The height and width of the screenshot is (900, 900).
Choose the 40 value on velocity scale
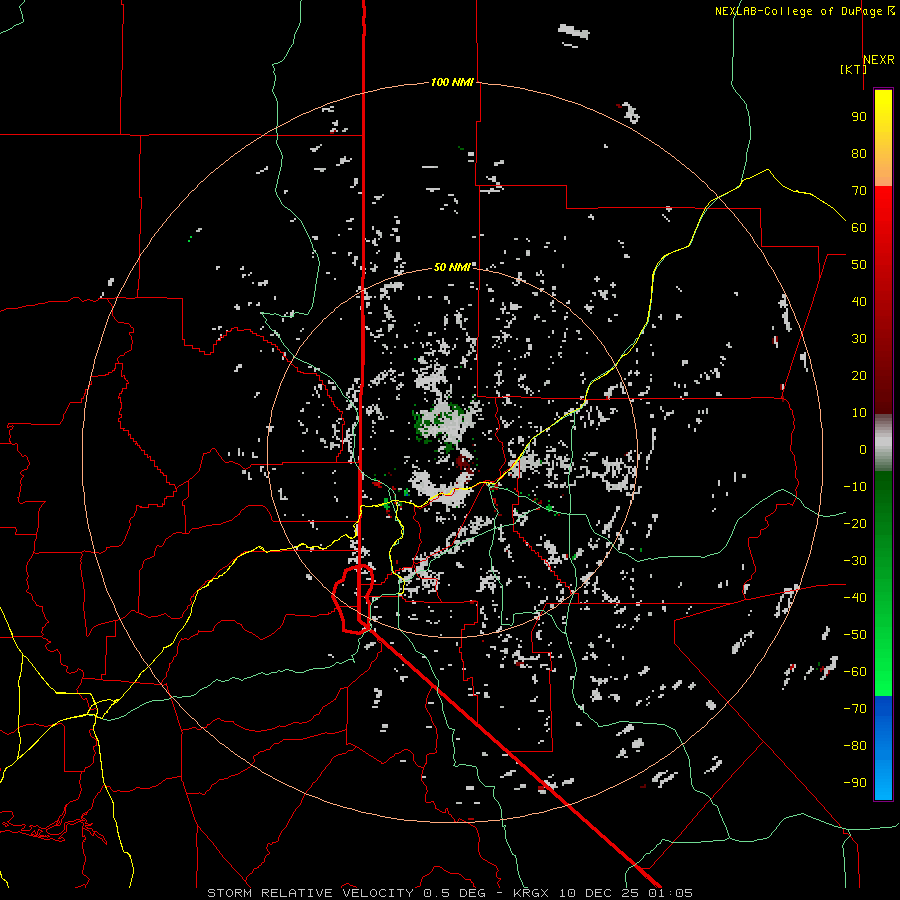[x=859, y=302]
